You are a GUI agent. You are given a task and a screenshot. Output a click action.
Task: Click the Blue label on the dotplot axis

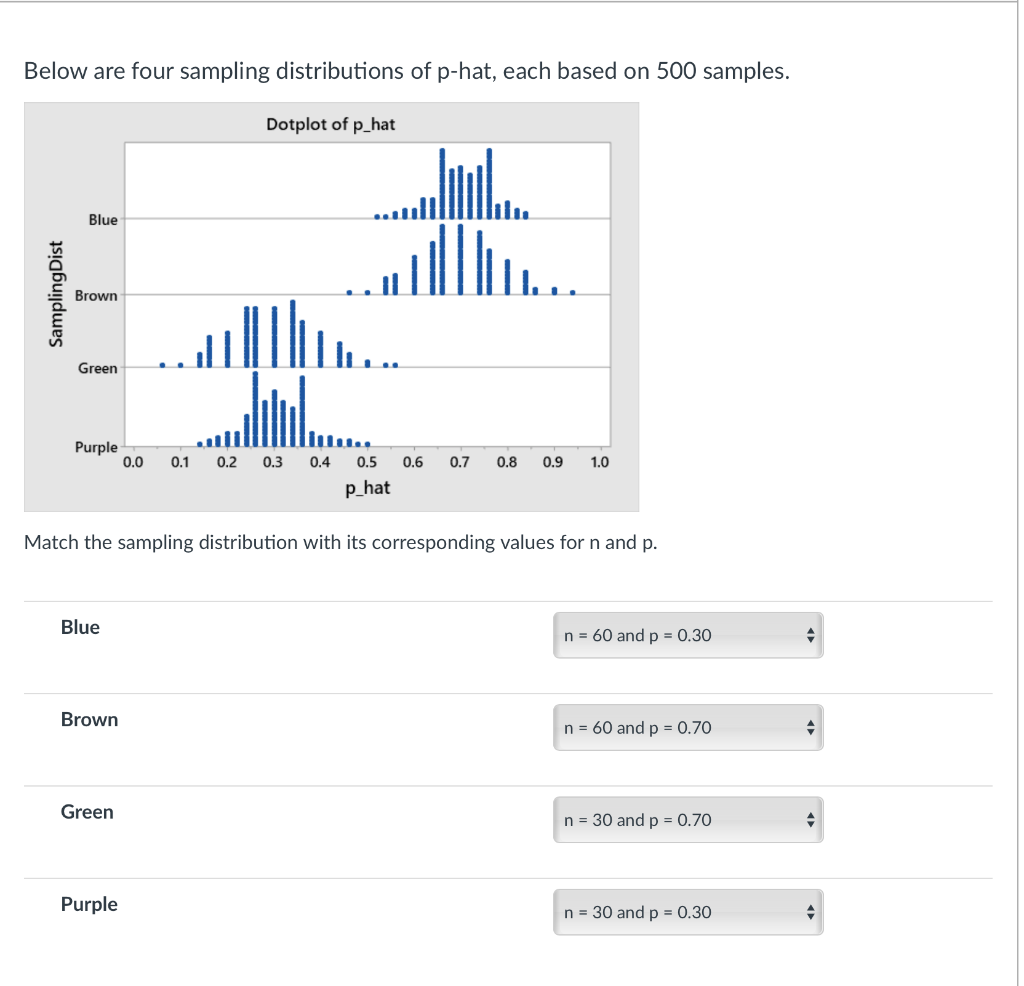click(104, 220)
